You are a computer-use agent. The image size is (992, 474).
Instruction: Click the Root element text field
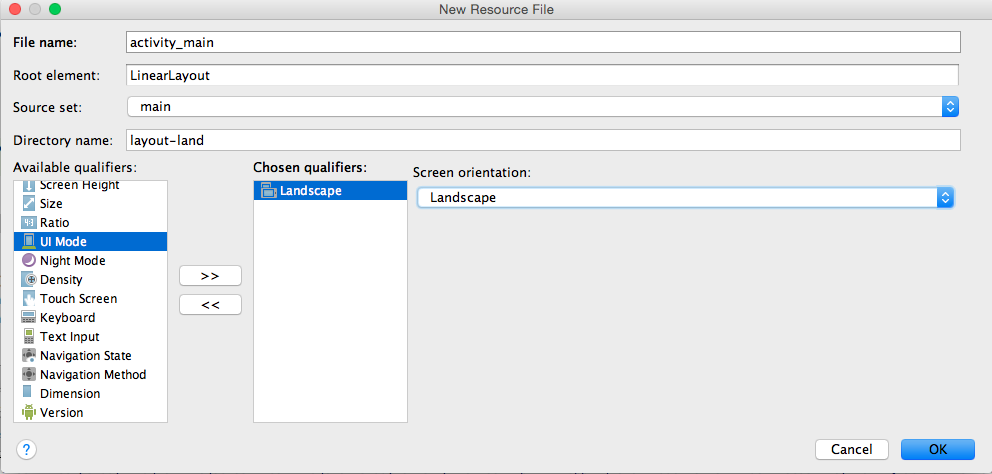point(543,75)
